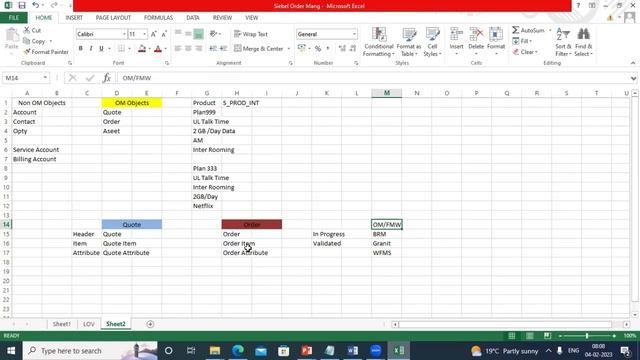Select row 14 header
Image resolution: width=640 pixels, height=360 pixels.
(6, 224)
